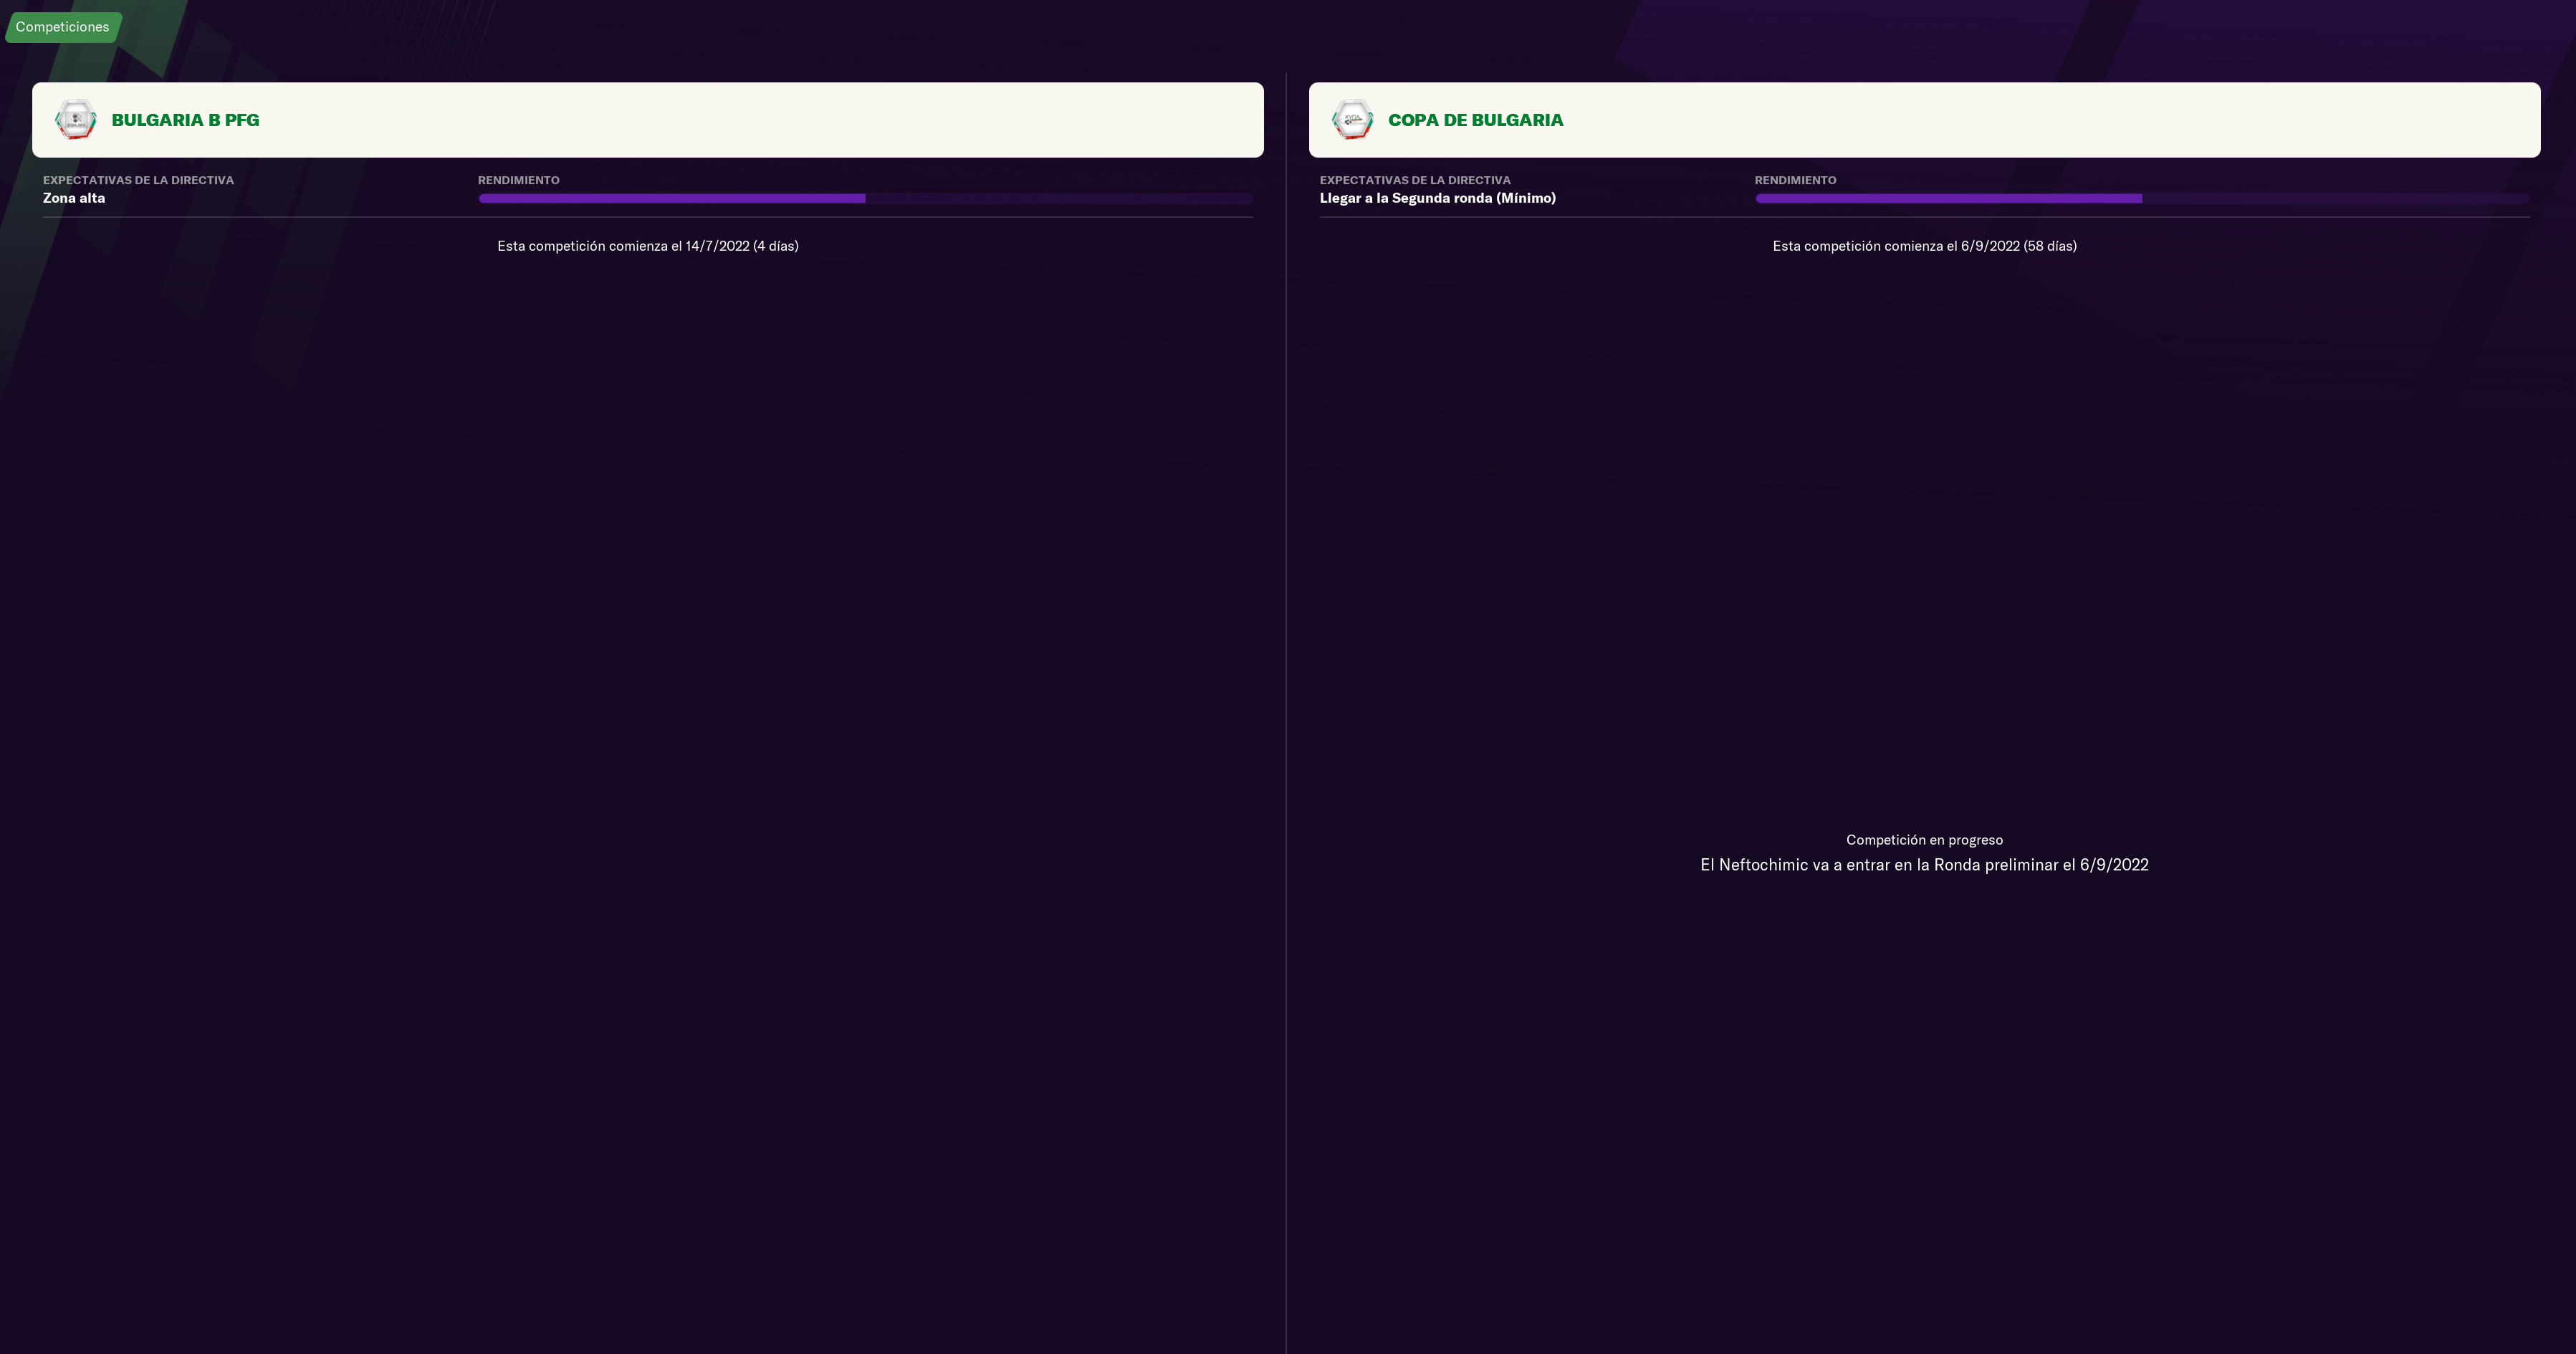The width and height of the screenshot is (2576, 1354).
Task: Click the Neftochimic Ronda preliminar notice
Action: [x=1924, y=865]
